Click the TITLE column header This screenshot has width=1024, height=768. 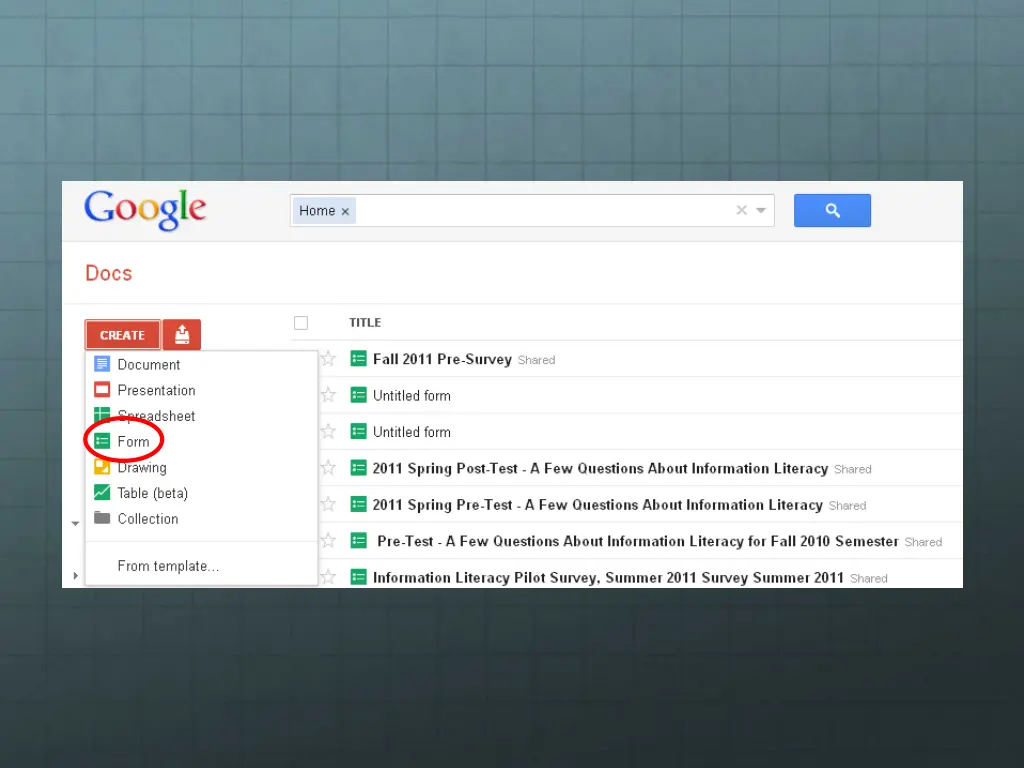pos(365,323)
